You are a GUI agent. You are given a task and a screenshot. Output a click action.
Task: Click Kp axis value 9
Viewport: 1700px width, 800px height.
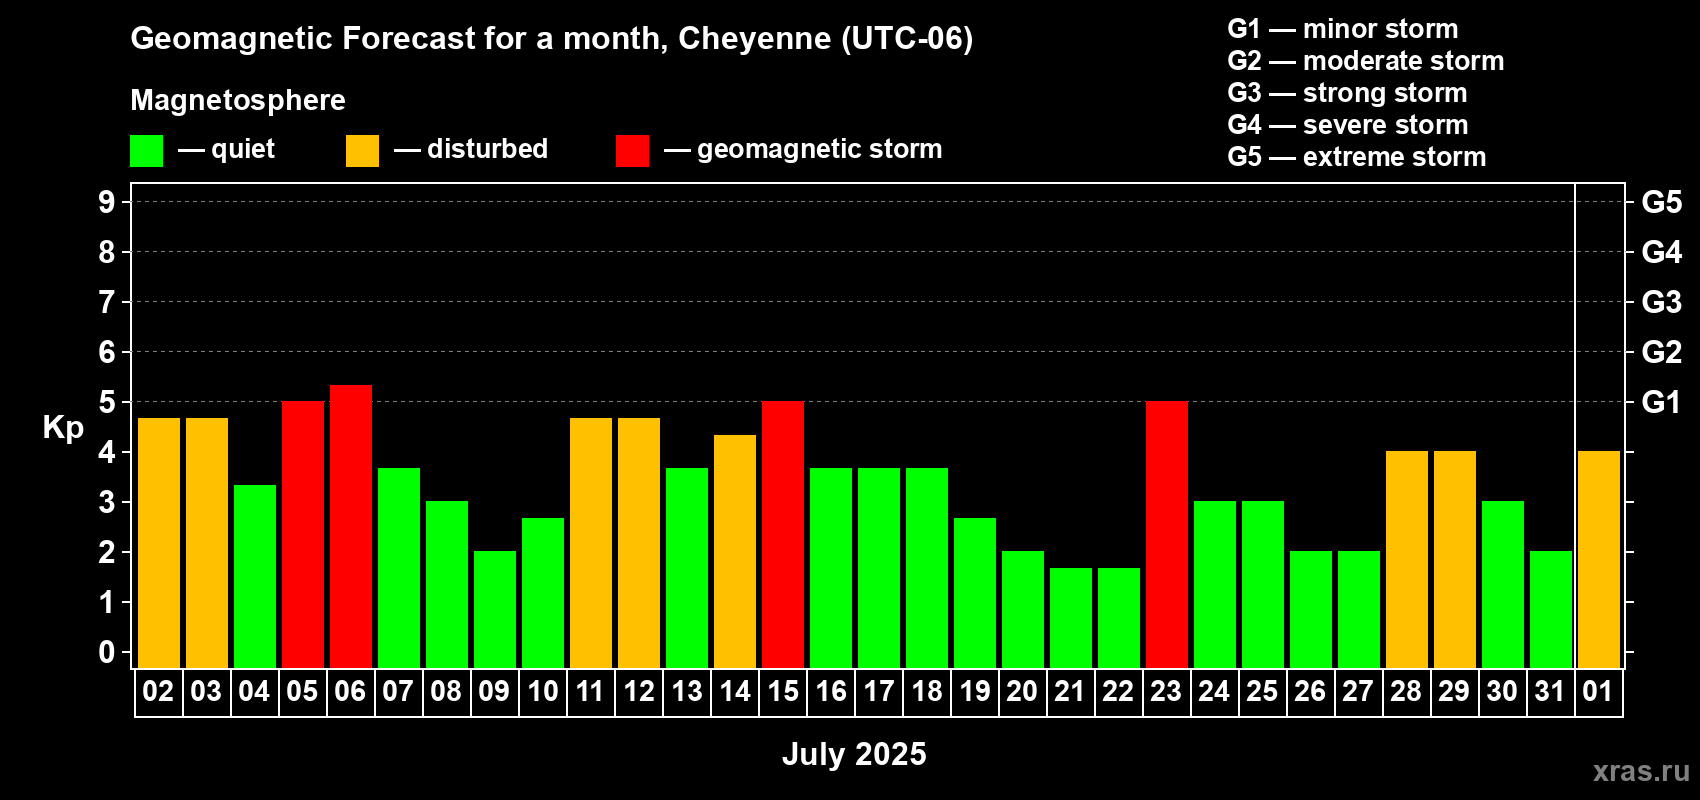pos(107,202)
